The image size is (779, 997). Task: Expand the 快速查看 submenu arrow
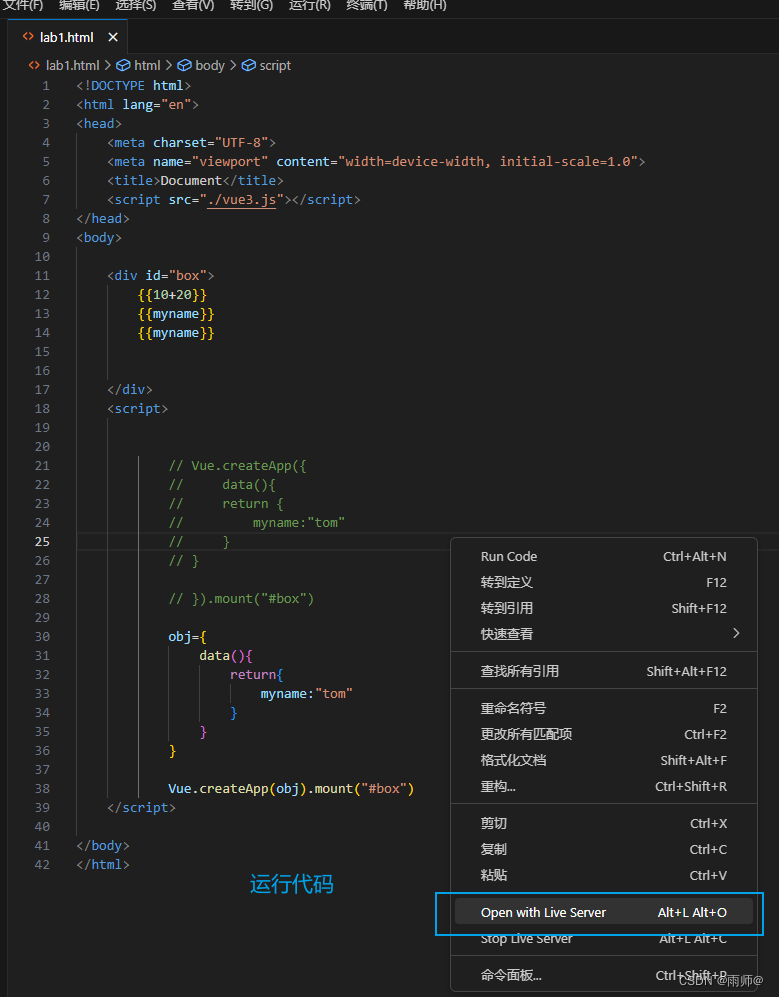click(736, 633)
